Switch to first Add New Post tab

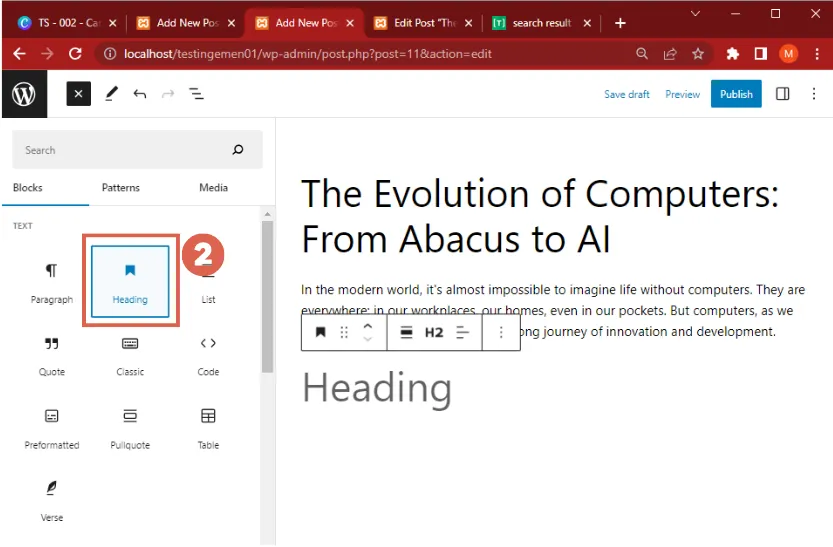tap(186, 23)
